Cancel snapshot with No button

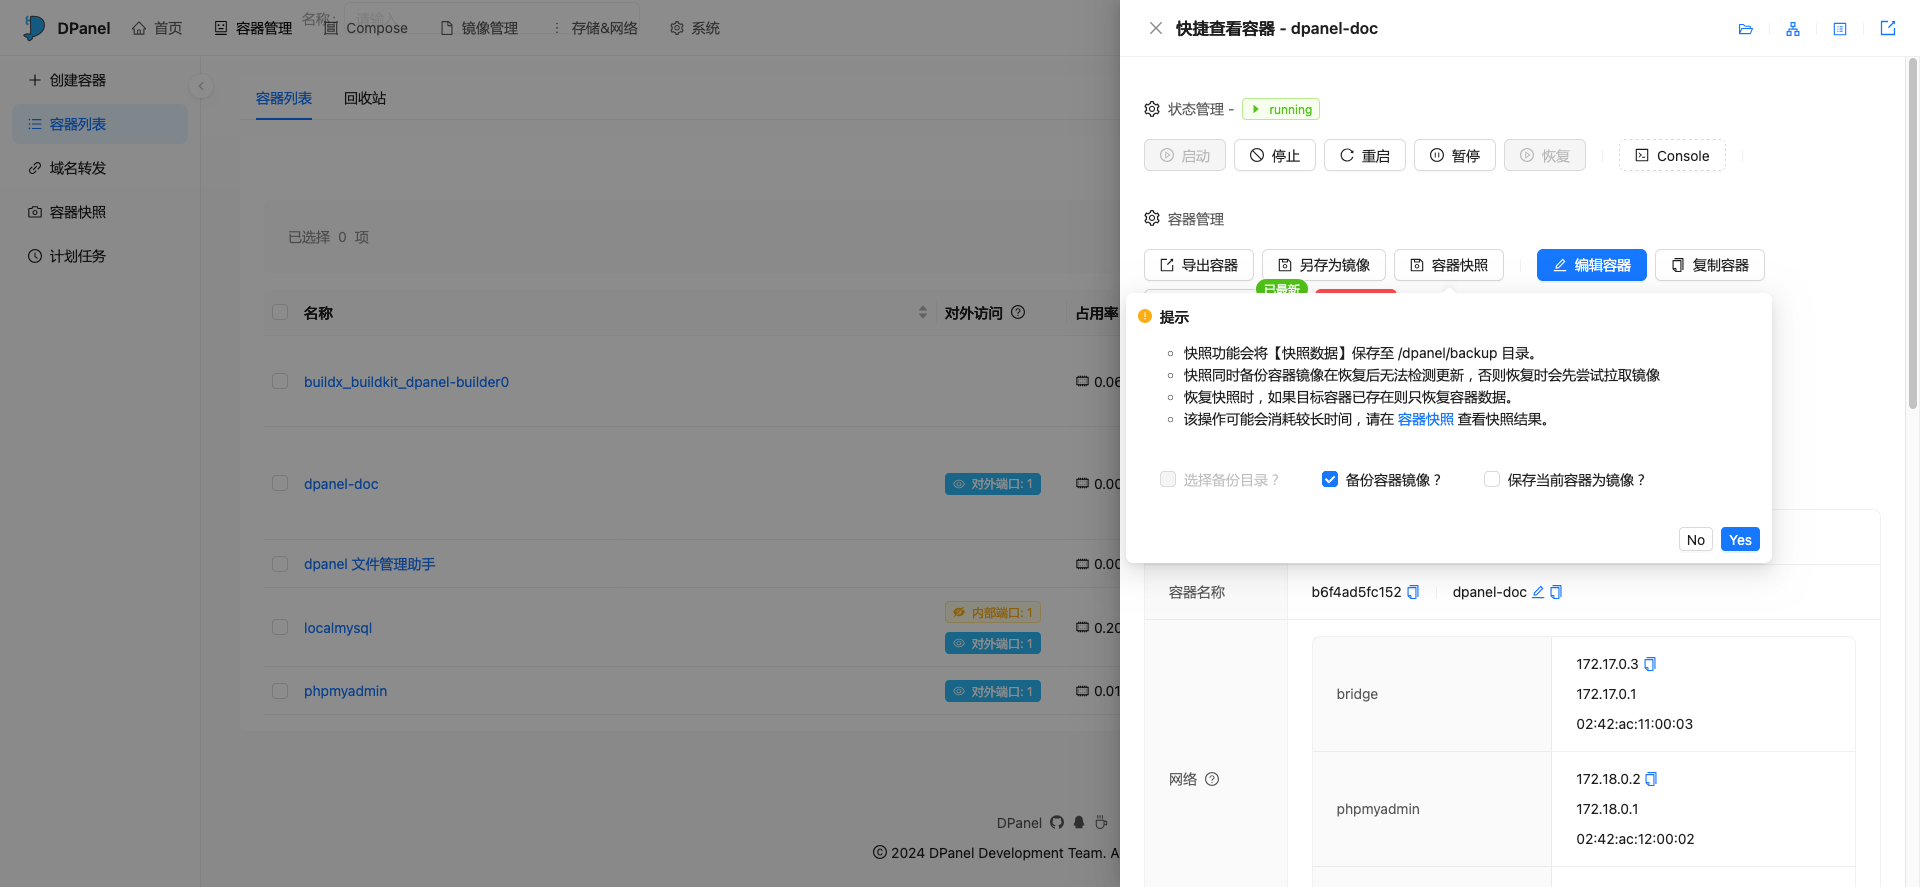click(x=1696, y=539)
